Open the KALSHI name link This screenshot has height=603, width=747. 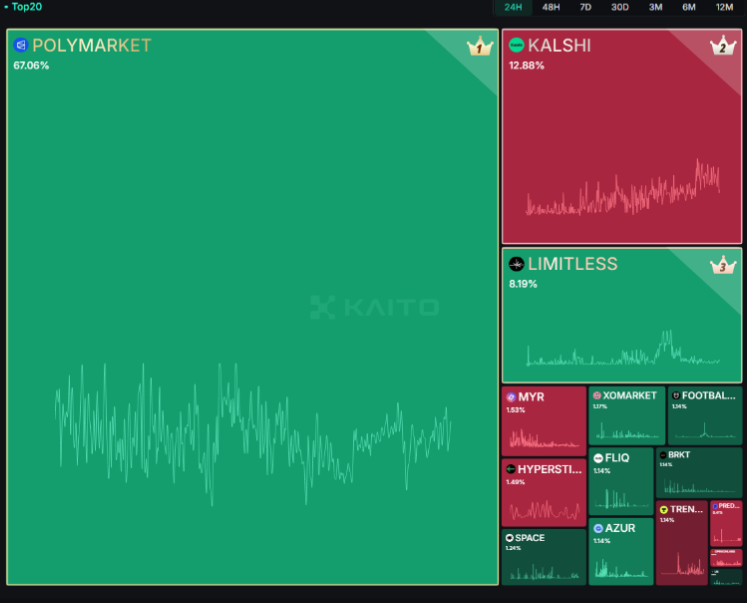559,46
